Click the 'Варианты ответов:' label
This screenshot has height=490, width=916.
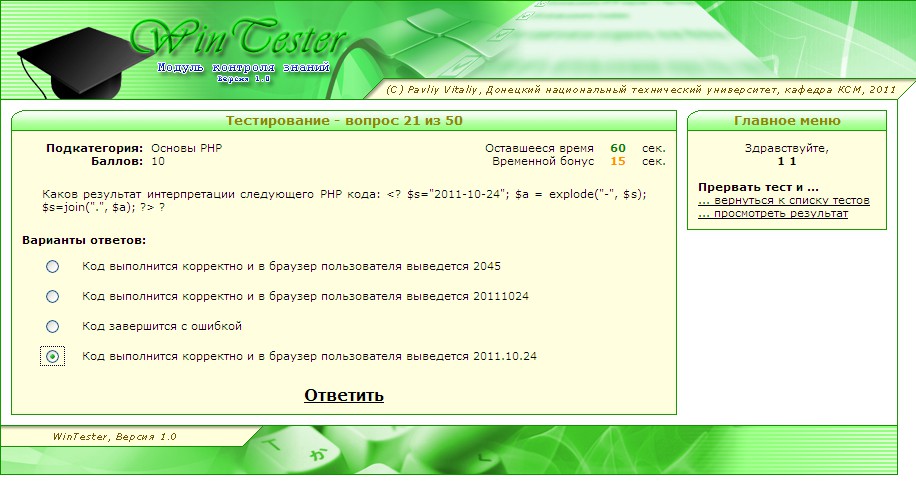(84, 240)
